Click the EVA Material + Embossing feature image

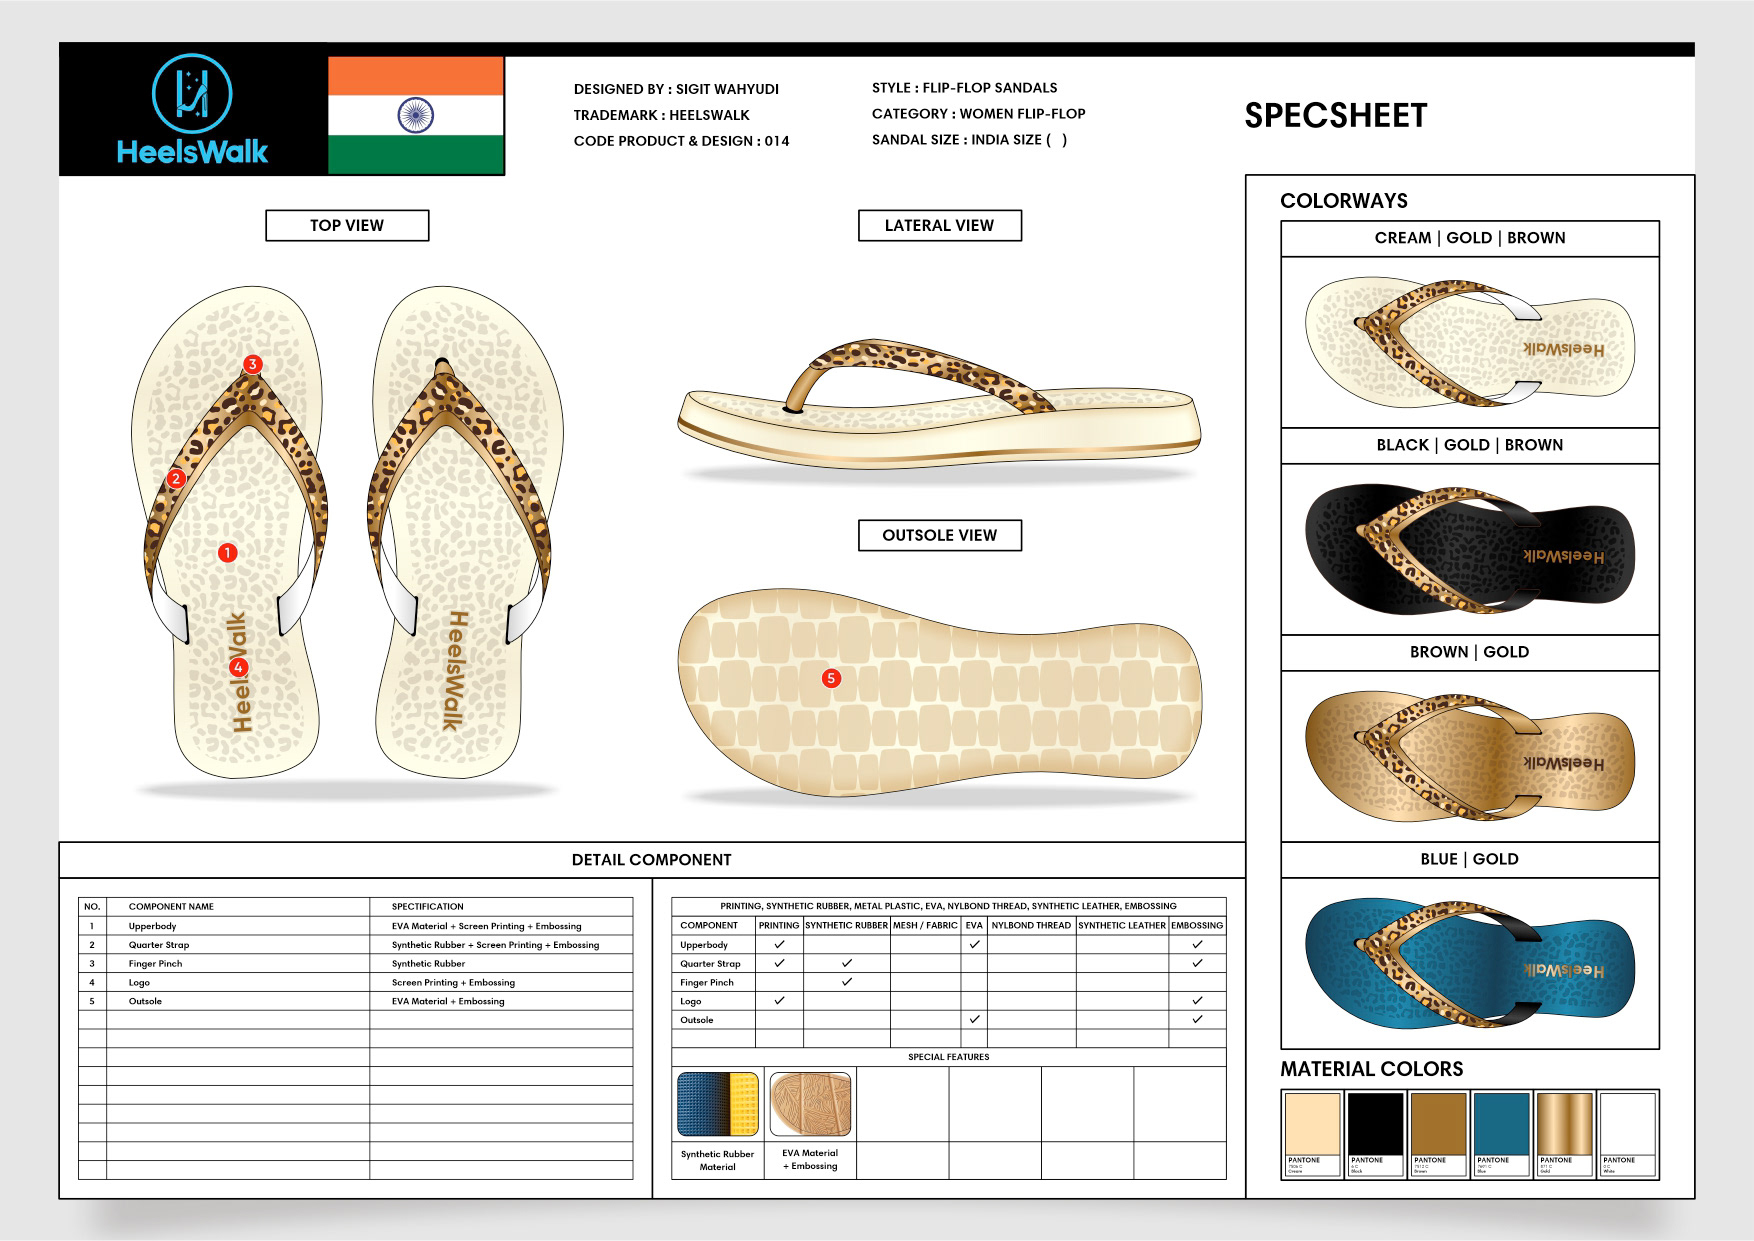(810, 1104)
